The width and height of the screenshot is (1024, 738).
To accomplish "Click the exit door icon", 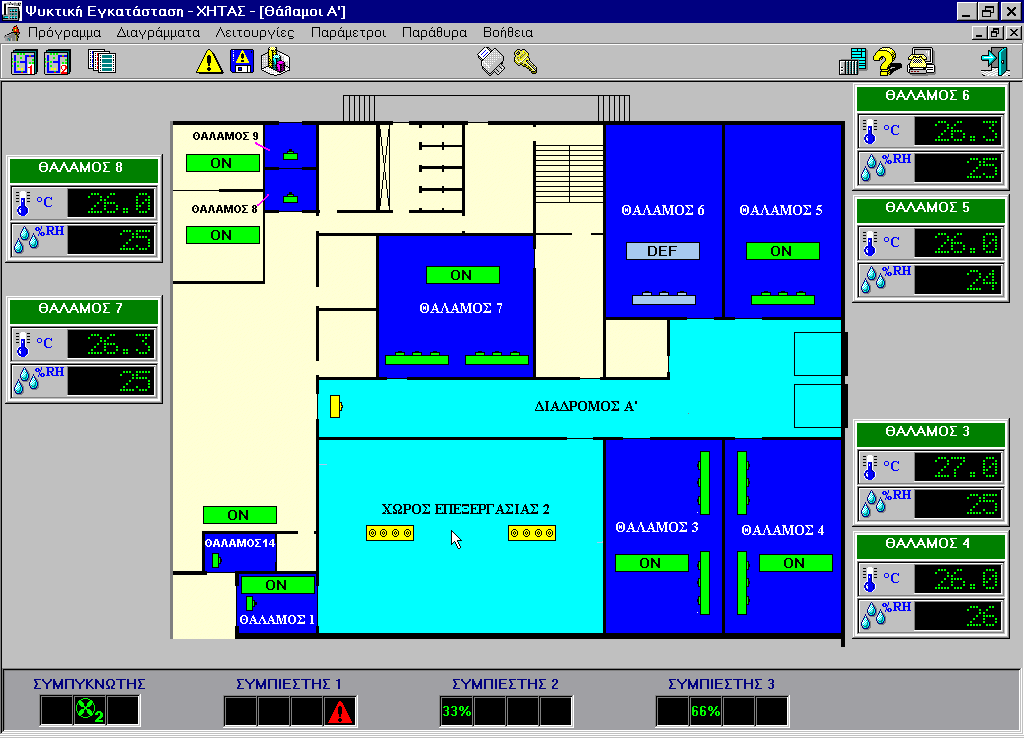I will [x=993, y=62].
